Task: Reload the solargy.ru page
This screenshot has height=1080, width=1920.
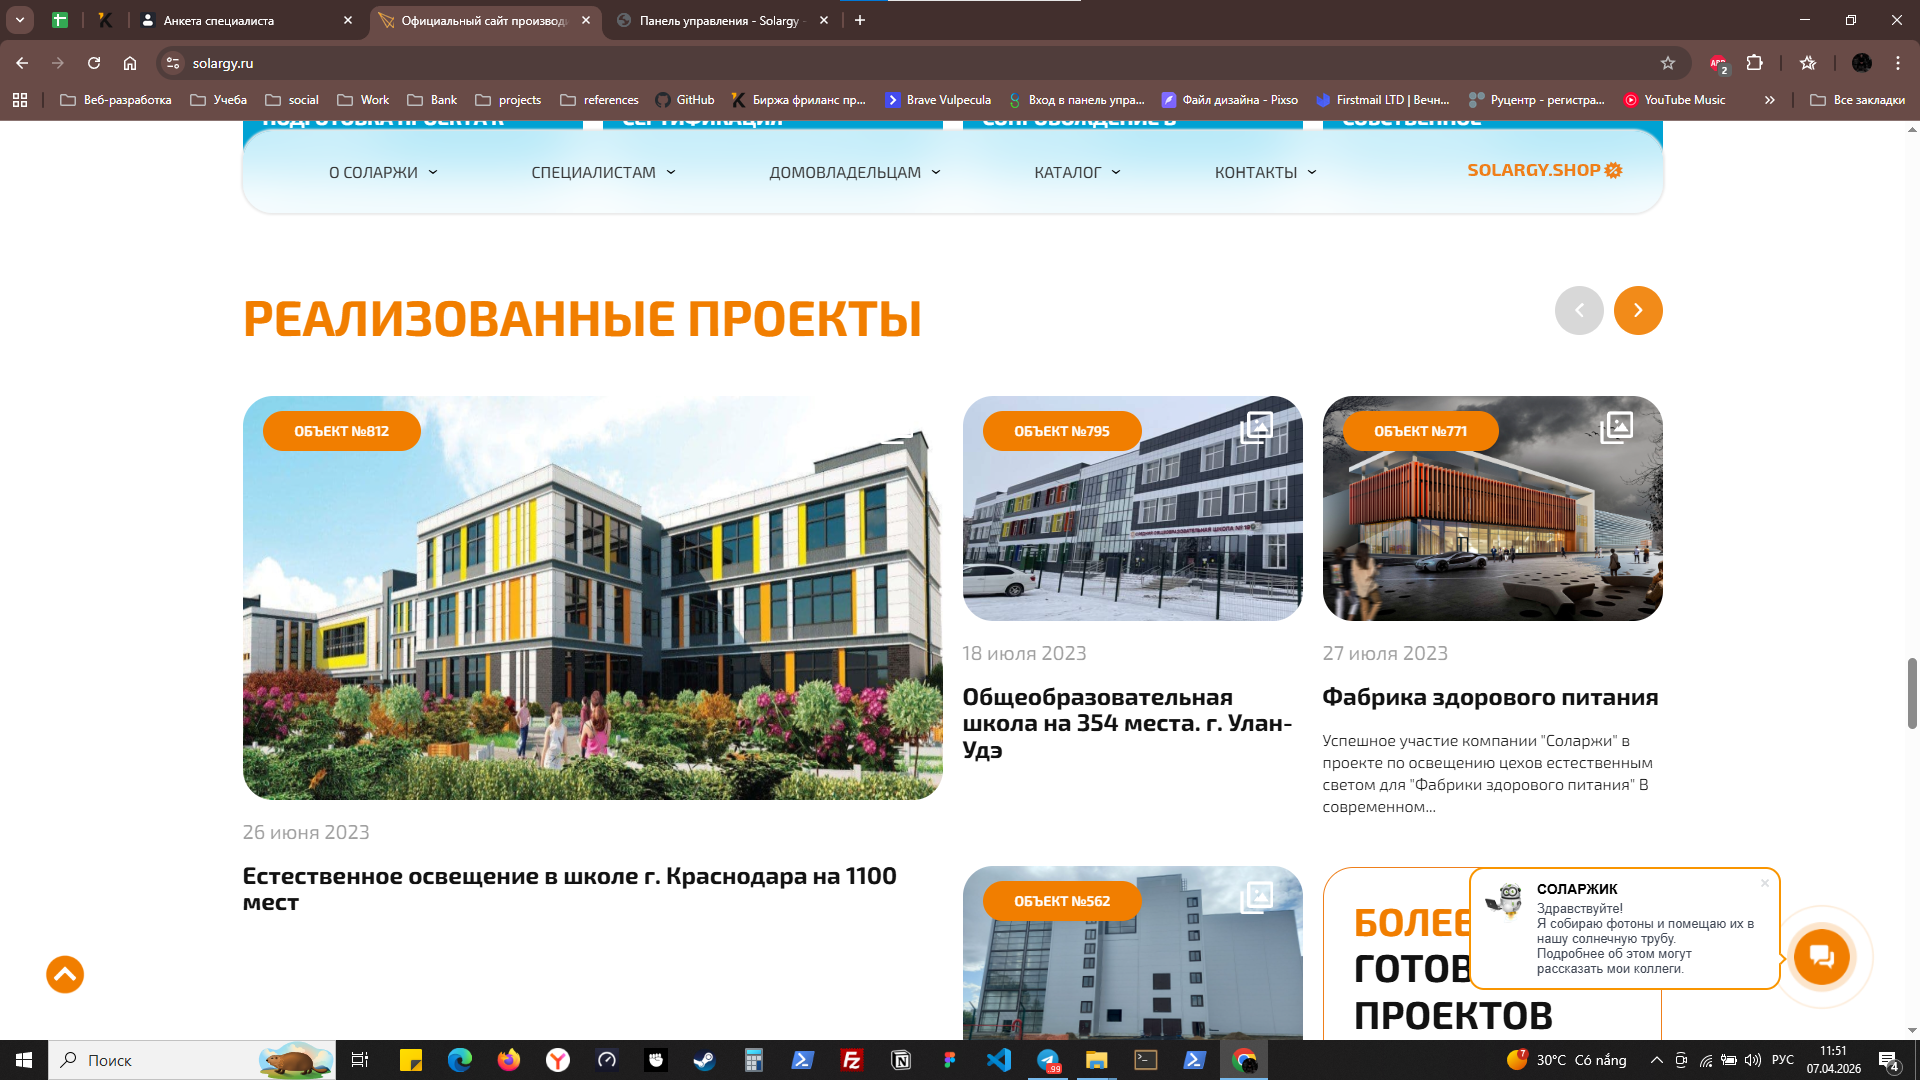Action: [94, 63]
